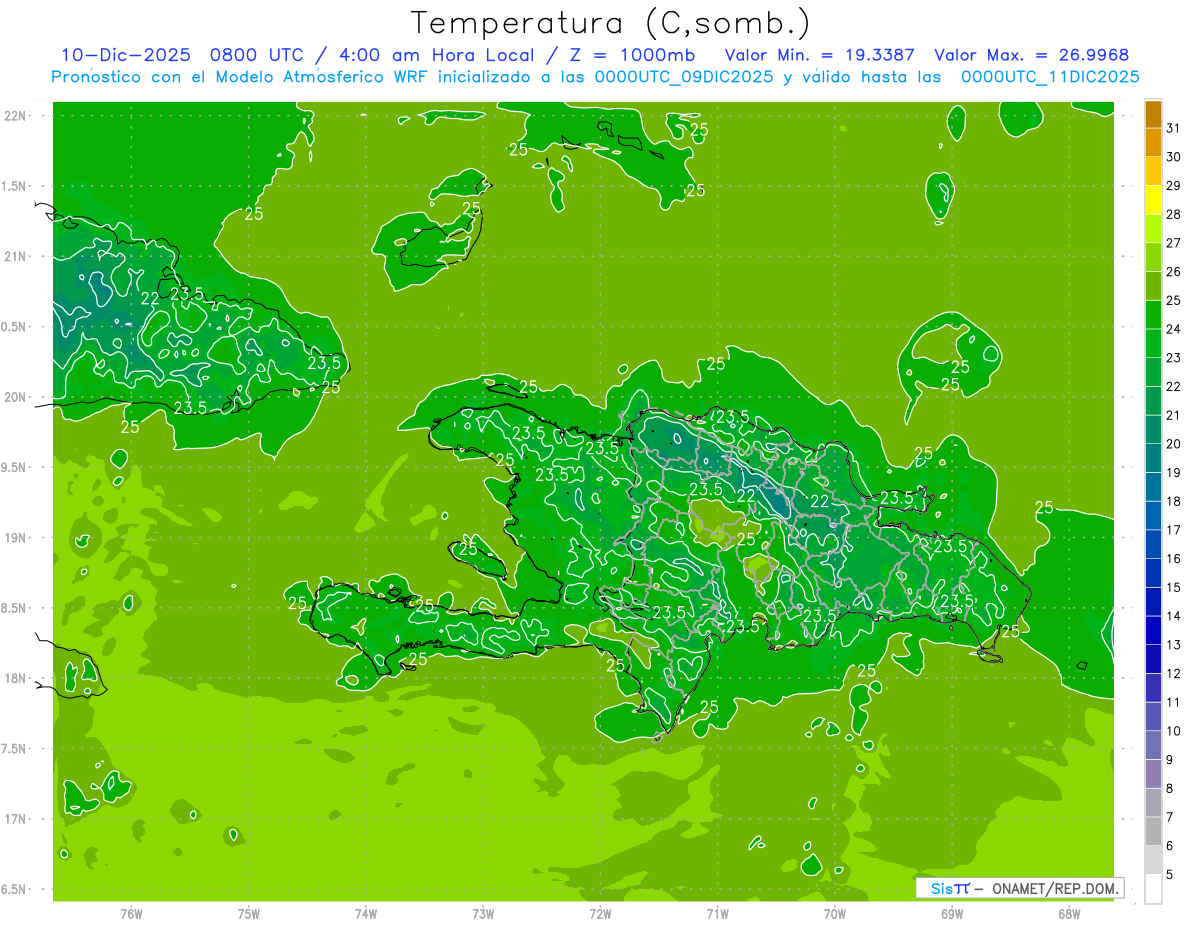Viewport: 1200px width, 927px height.
Task: Click the "74W" longitude label
Action: [366, 914]
